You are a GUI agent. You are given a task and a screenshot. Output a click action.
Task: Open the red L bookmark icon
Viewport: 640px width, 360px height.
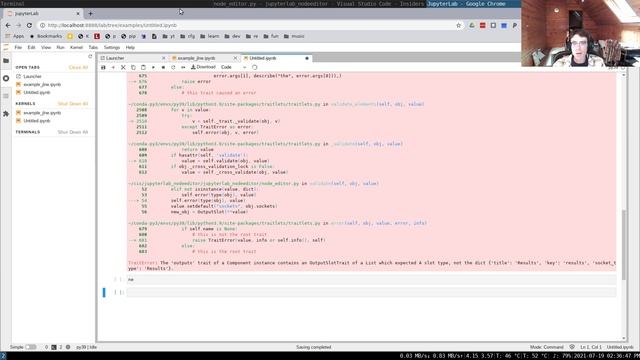(x=97, y=36)
